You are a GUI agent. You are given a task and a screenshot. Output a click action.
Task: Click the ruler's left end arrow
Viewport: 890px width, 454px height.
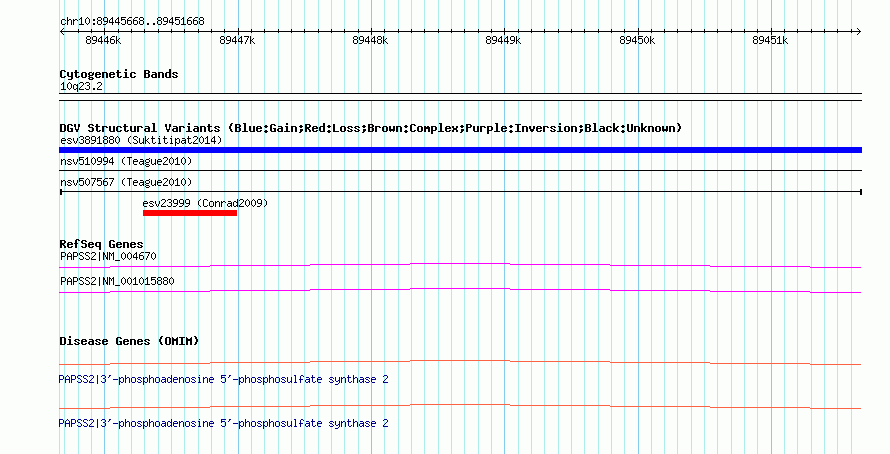[62, 32]
